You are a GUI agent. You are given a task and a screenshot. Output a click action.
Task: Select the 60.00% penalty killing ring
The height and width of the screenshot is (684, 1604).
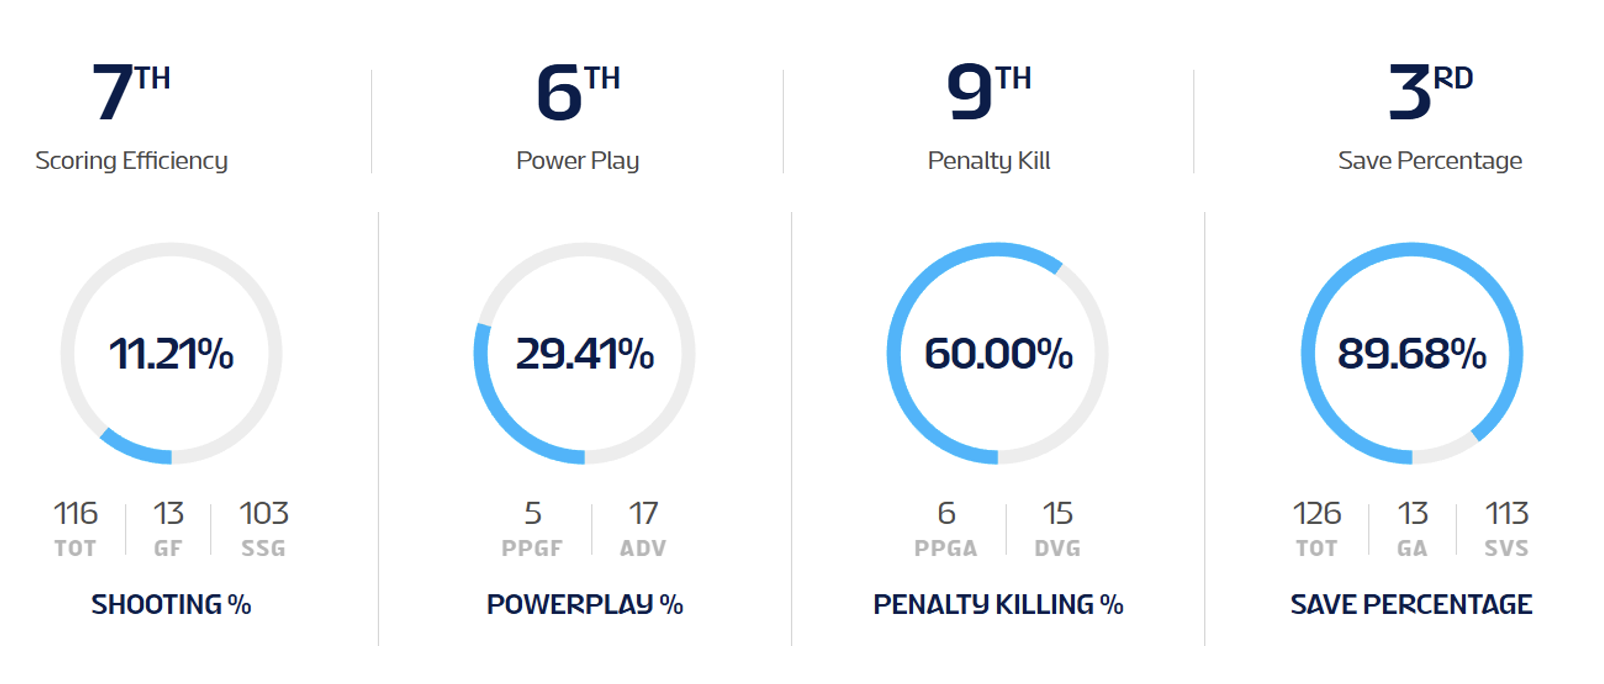[998, 354]
